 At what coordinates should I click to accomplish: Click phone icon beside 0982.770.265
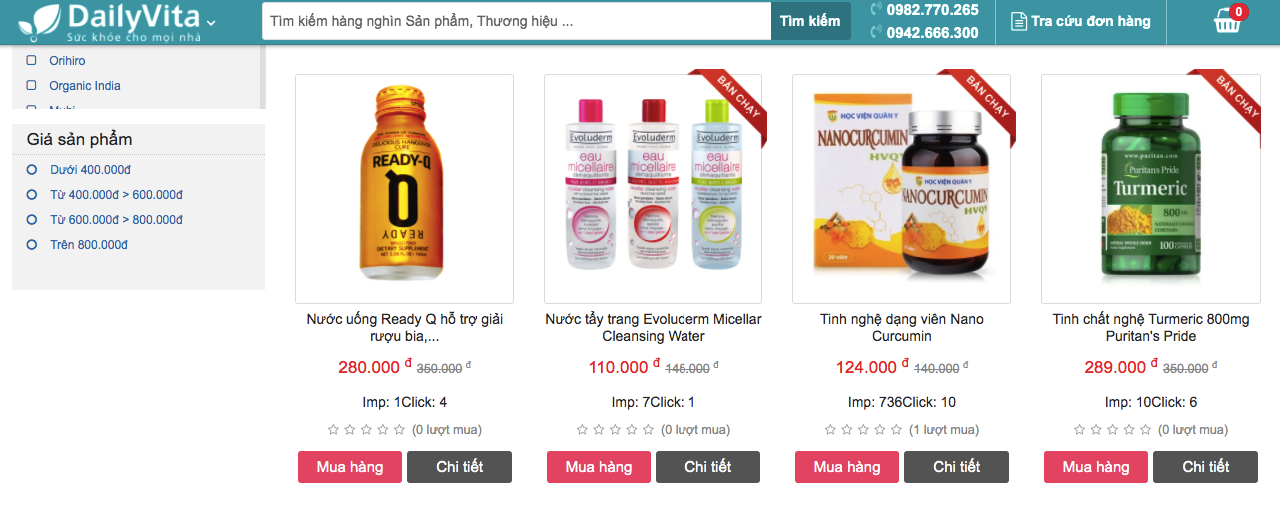coord(877,9)
